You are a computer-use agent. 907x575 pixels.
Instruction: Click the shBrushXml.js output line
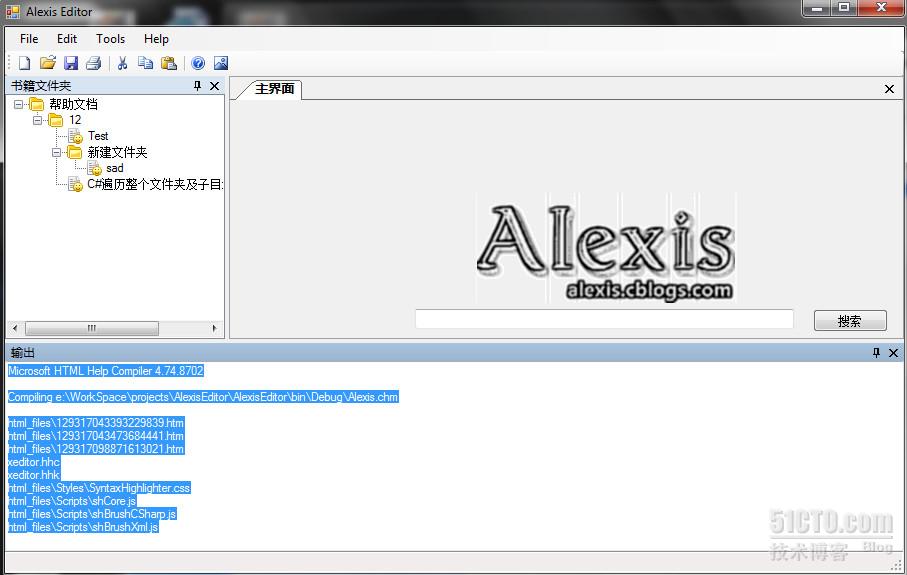pos(83,527)
